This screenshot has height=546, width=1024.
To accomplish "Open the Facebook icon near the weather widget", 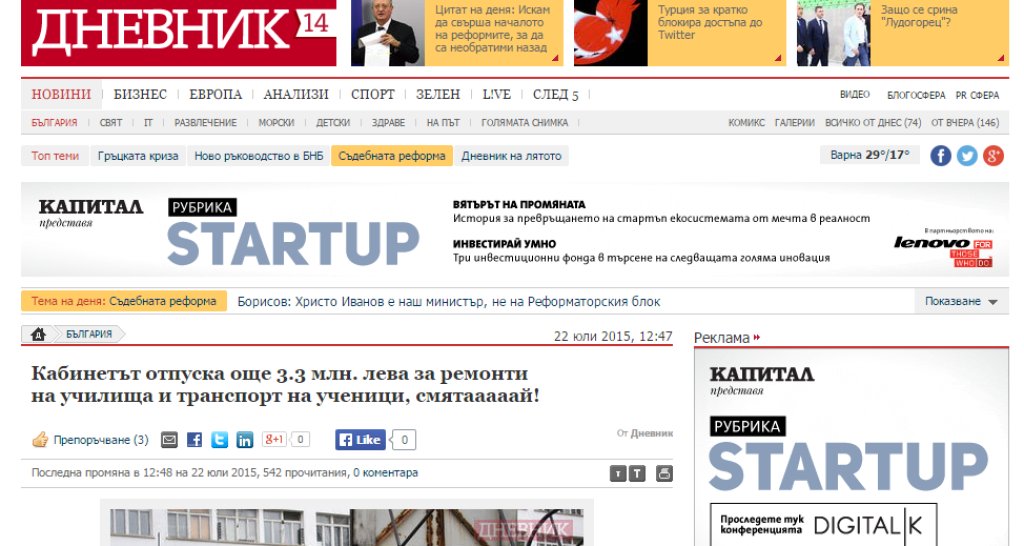I will tap(940, 155).
